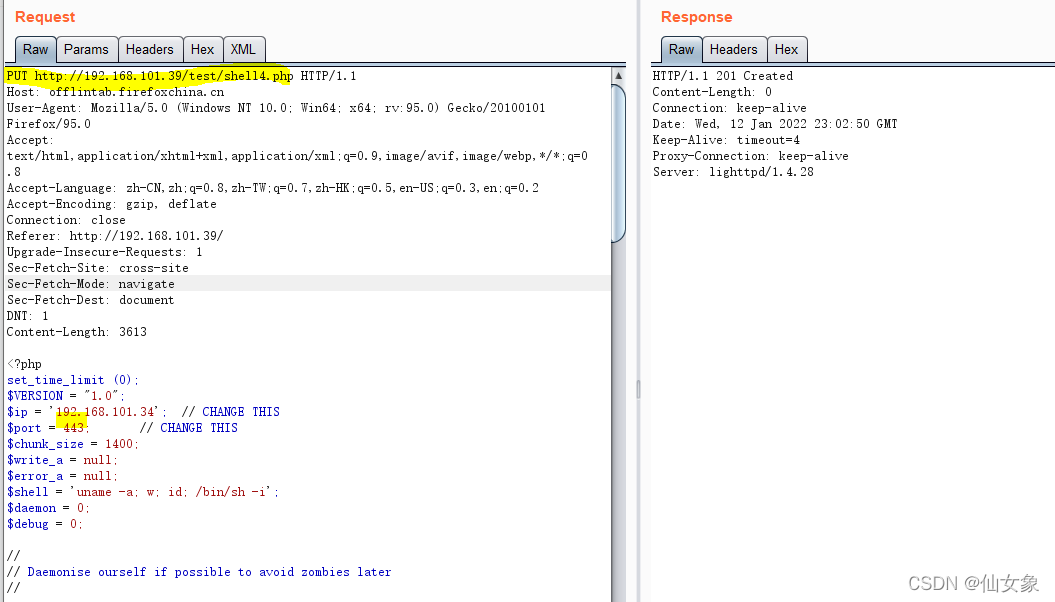Click the request pane scrollbar thumb
1055x602 pixels.
[x=618, y=163]
